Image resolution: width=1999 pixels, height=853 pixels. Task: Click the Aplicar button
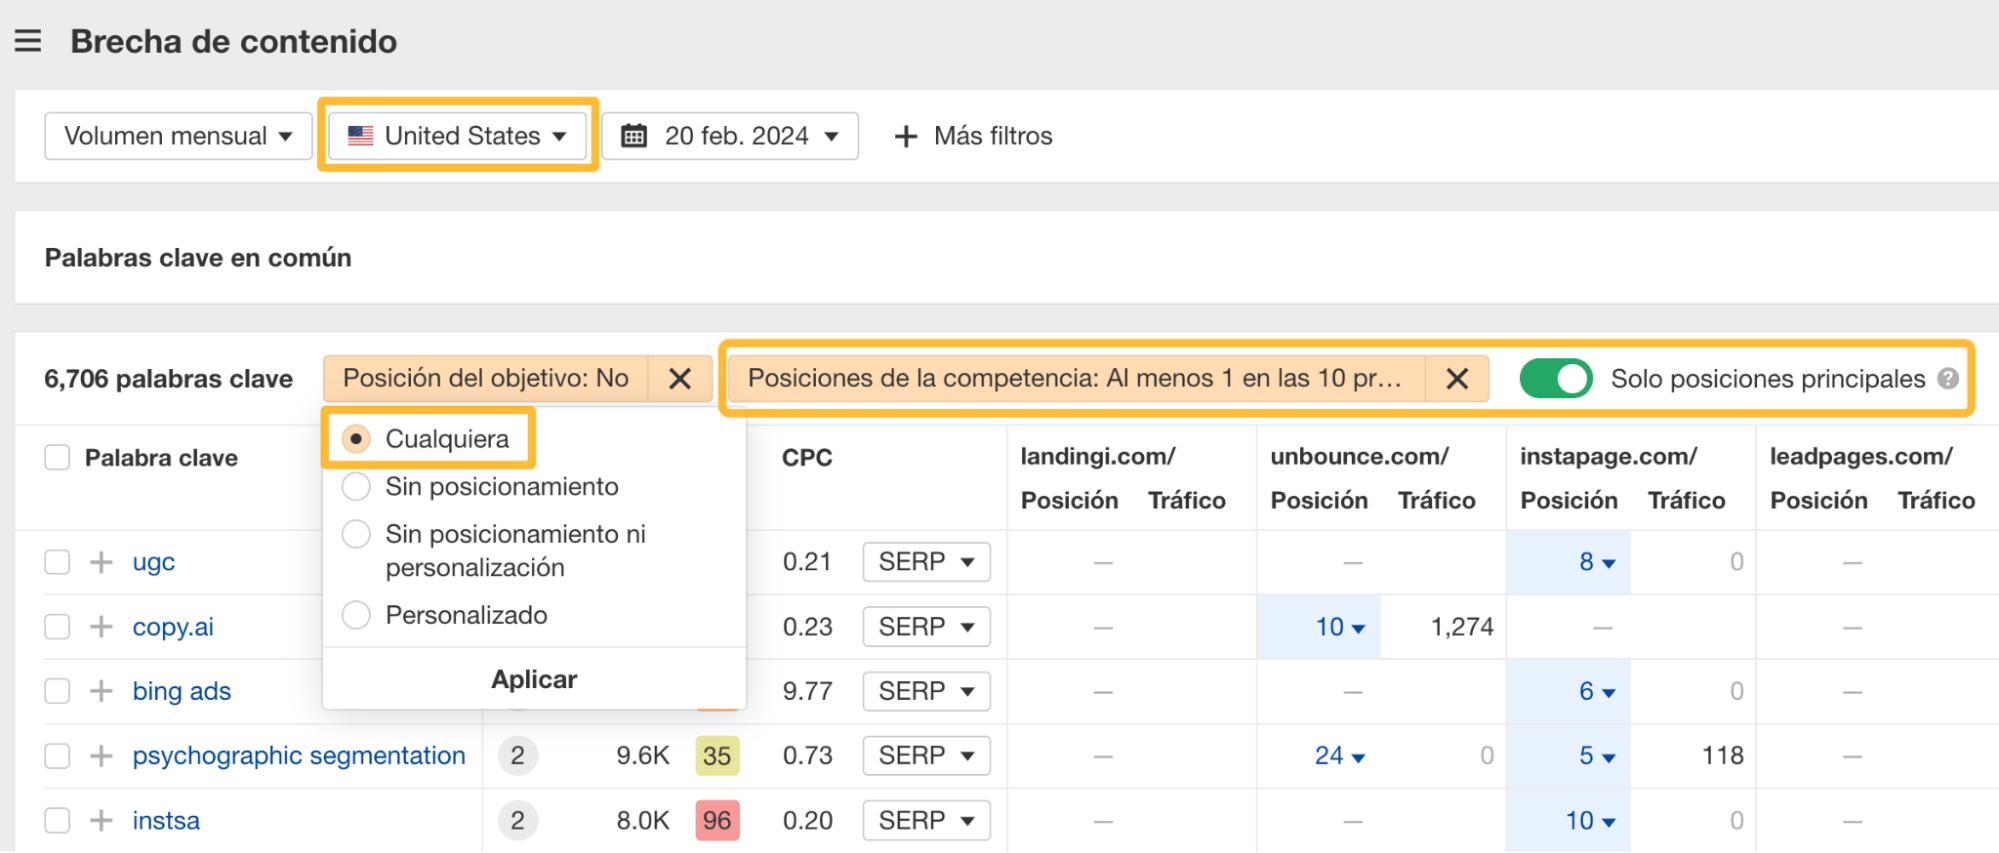534,680
